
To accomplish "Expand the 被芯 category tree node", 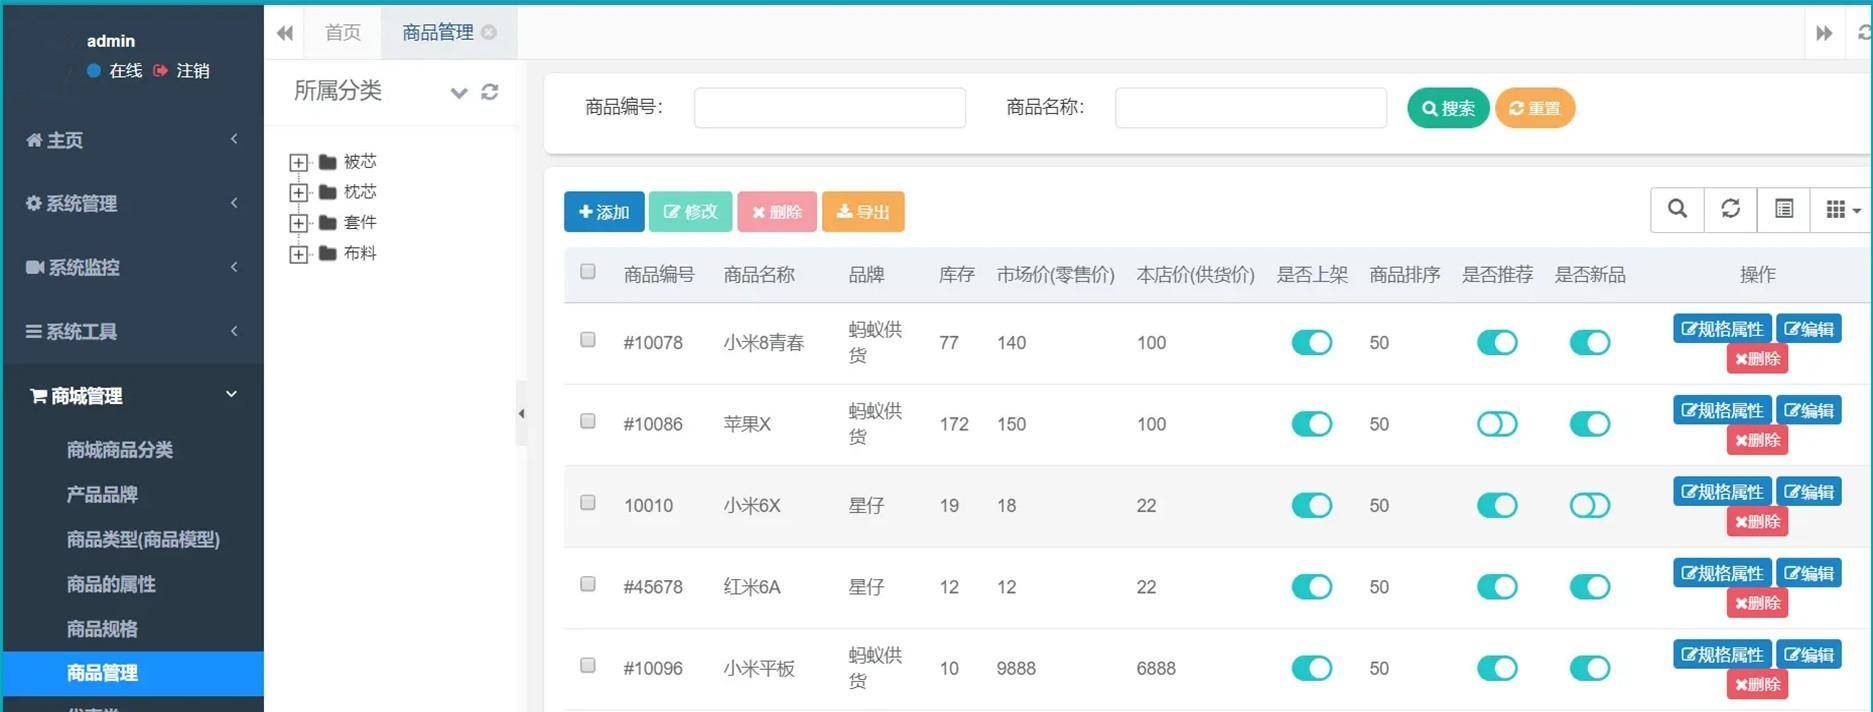I will coord(298,162).
